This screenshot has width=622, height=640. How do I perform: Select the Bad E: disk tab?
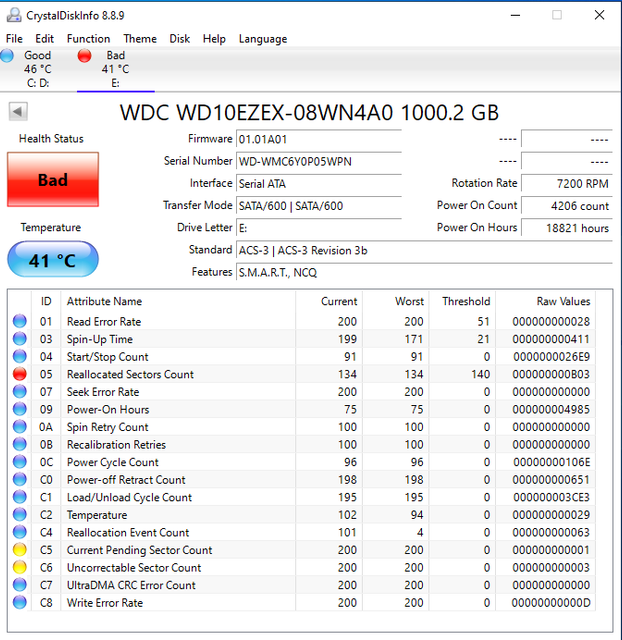click(116, 69)
